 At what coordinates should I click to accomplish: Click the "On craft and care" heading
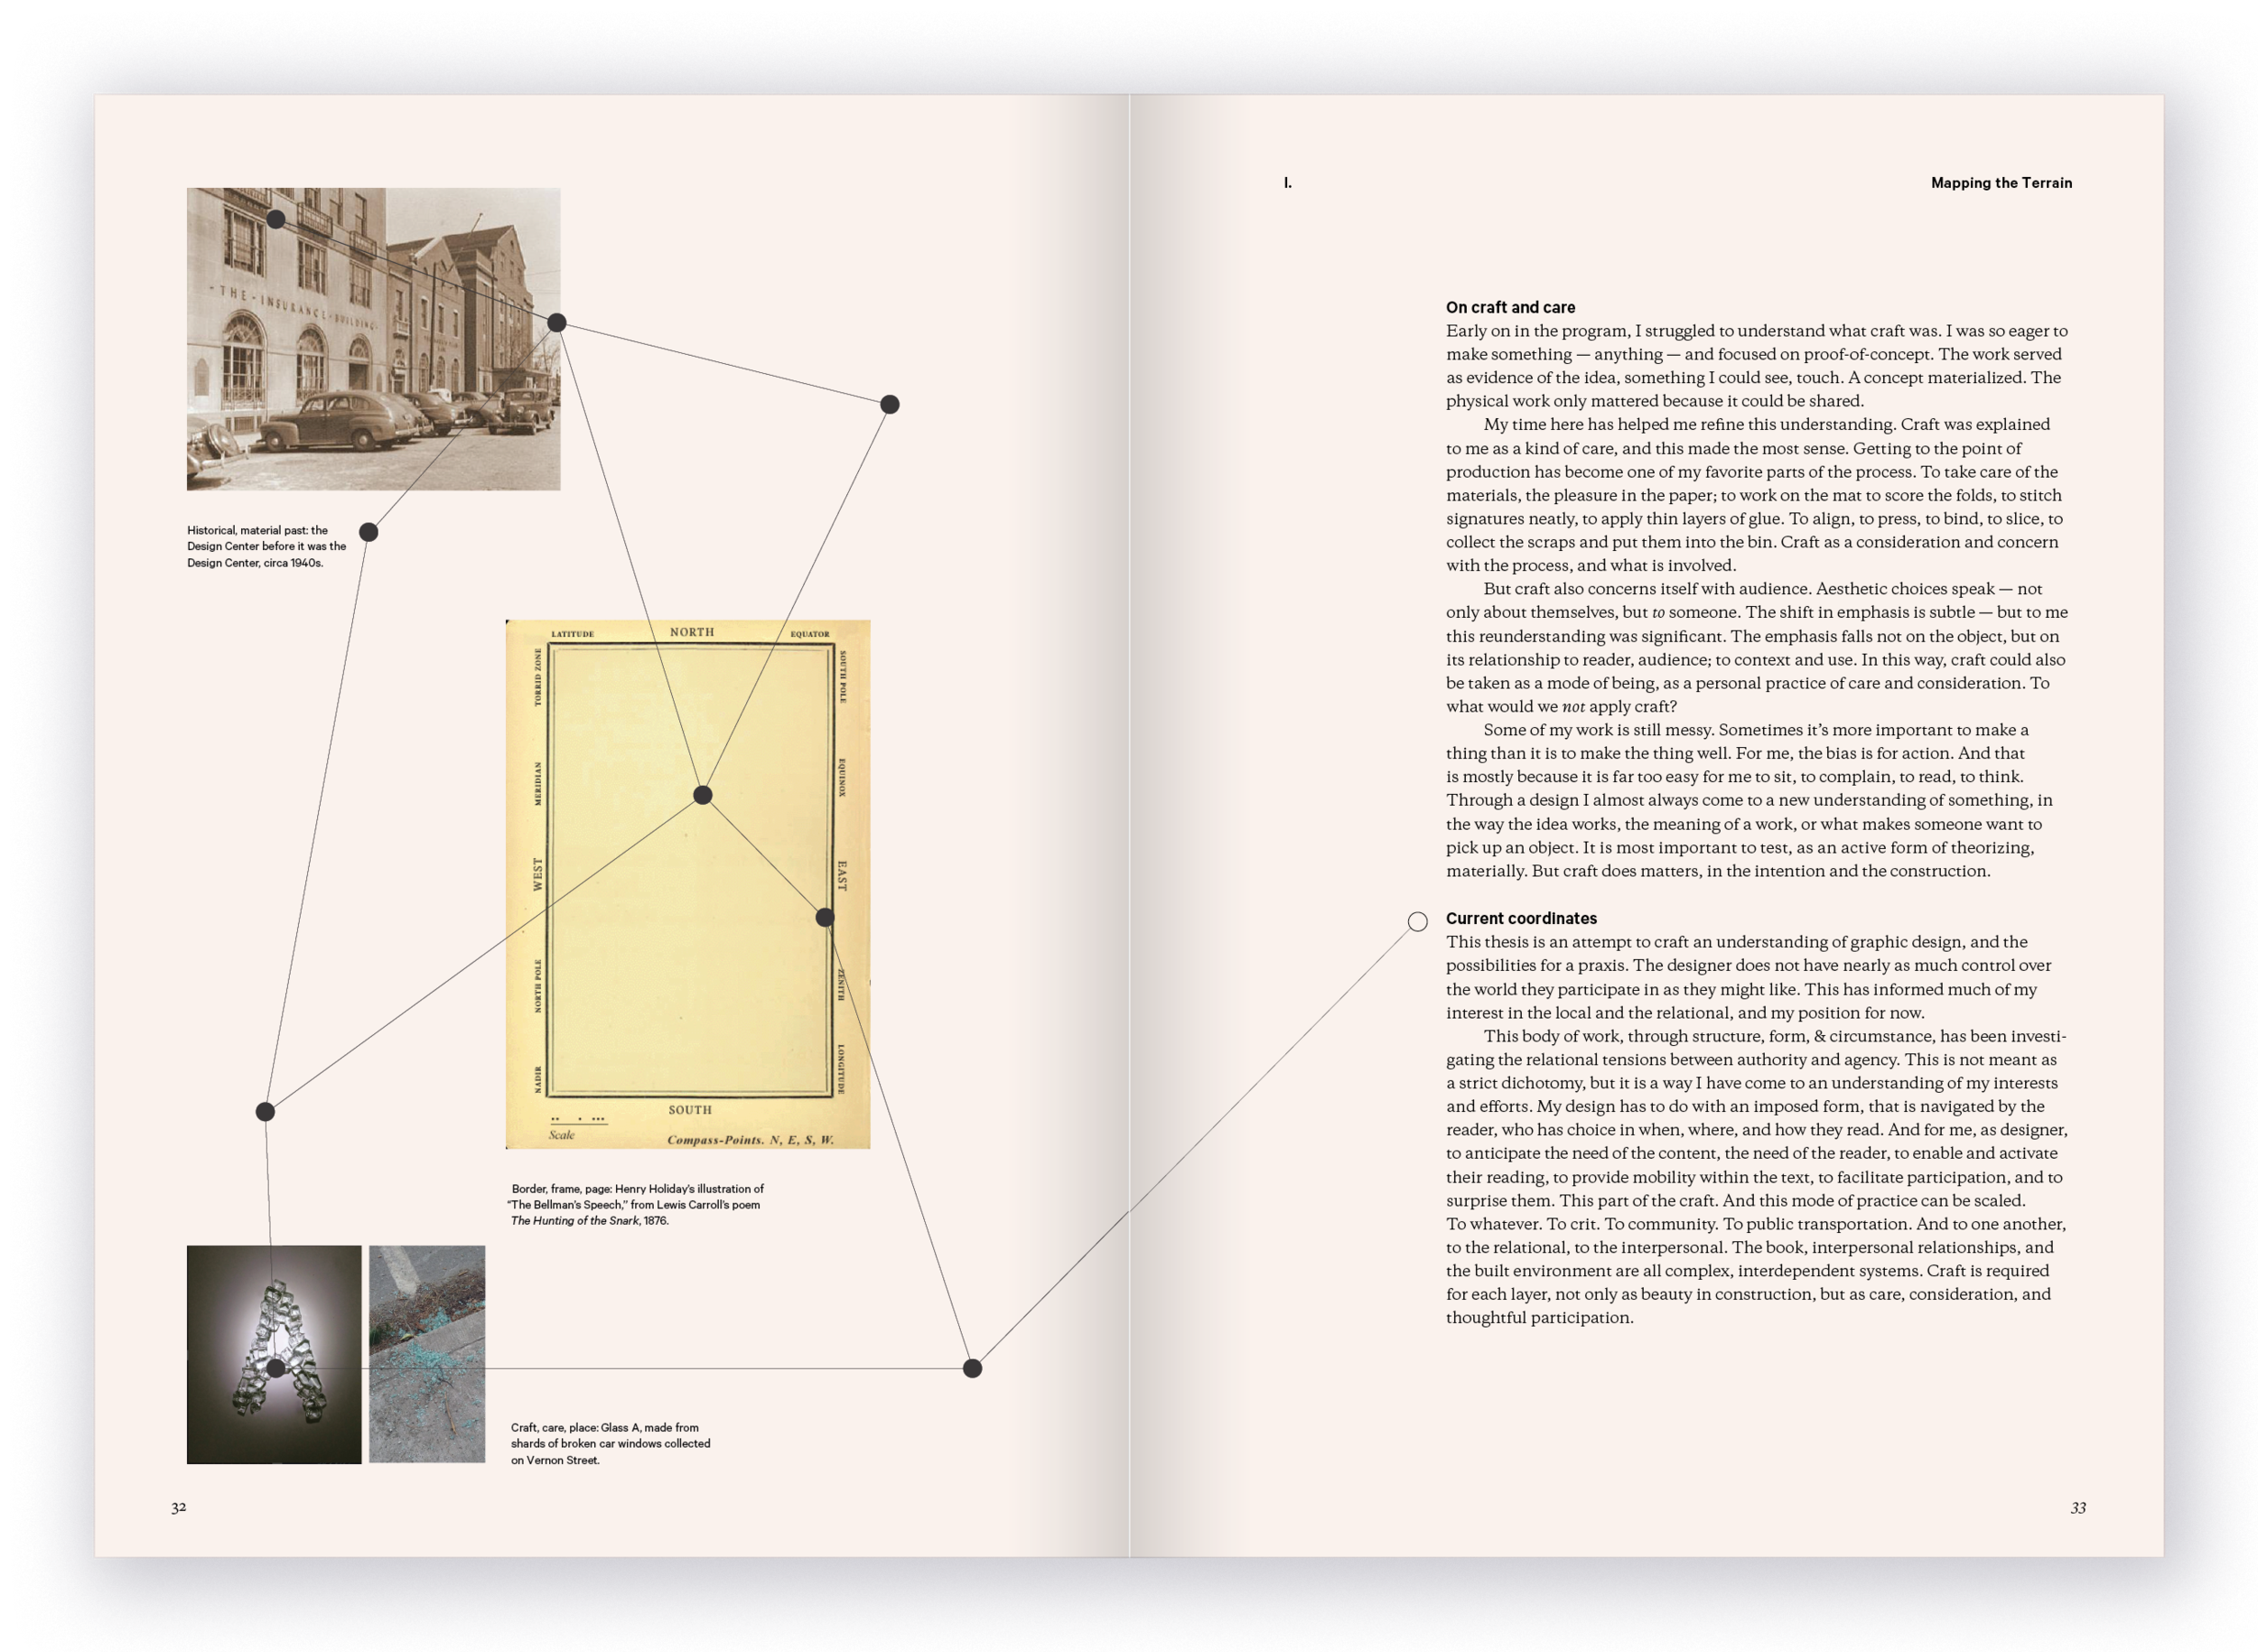(1510, 307)
